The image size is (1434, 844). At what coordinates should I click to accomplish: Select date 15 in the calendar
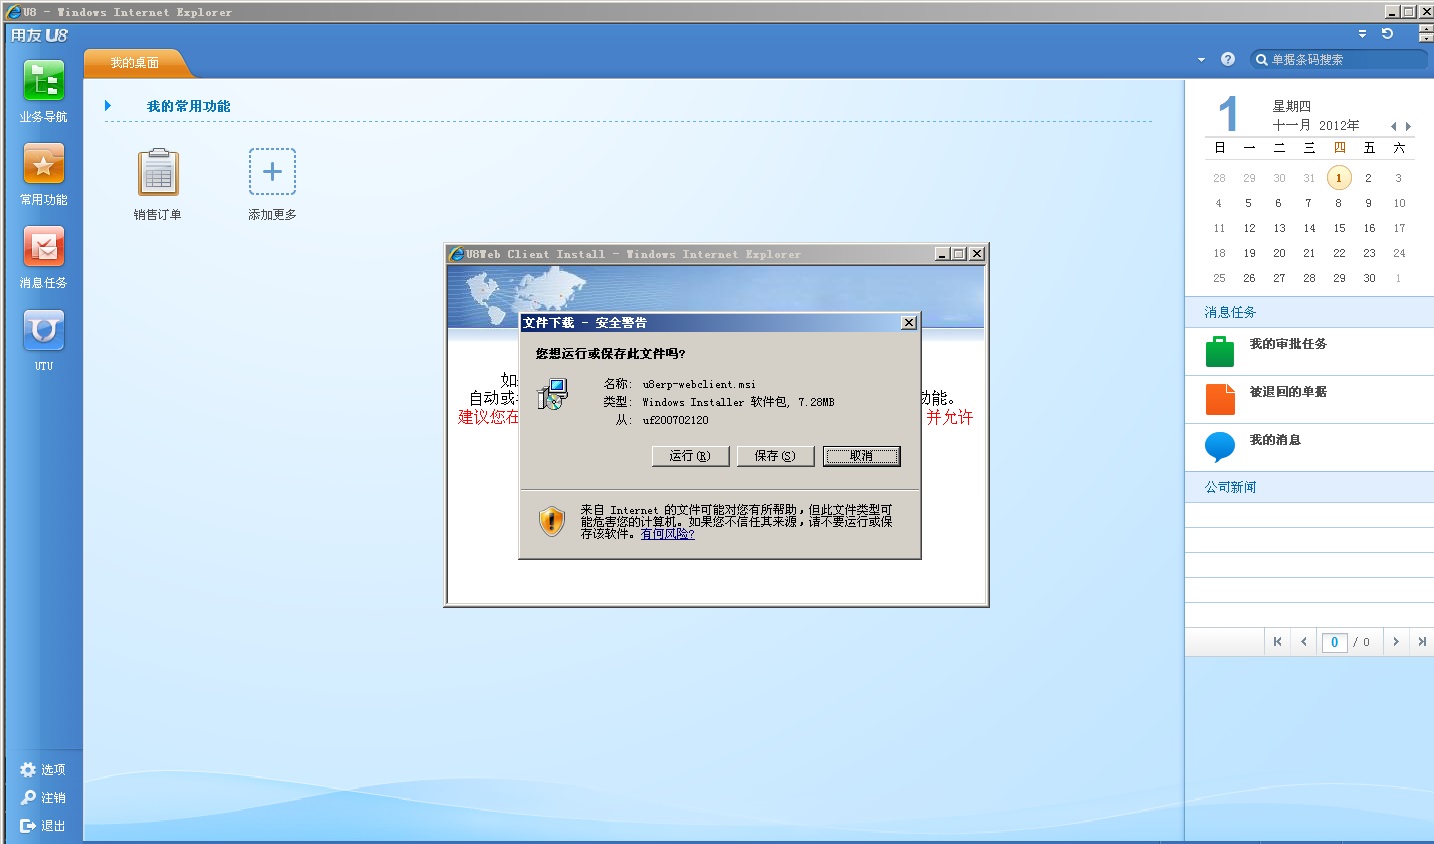pyautogui.click(x=1339, y=228)
